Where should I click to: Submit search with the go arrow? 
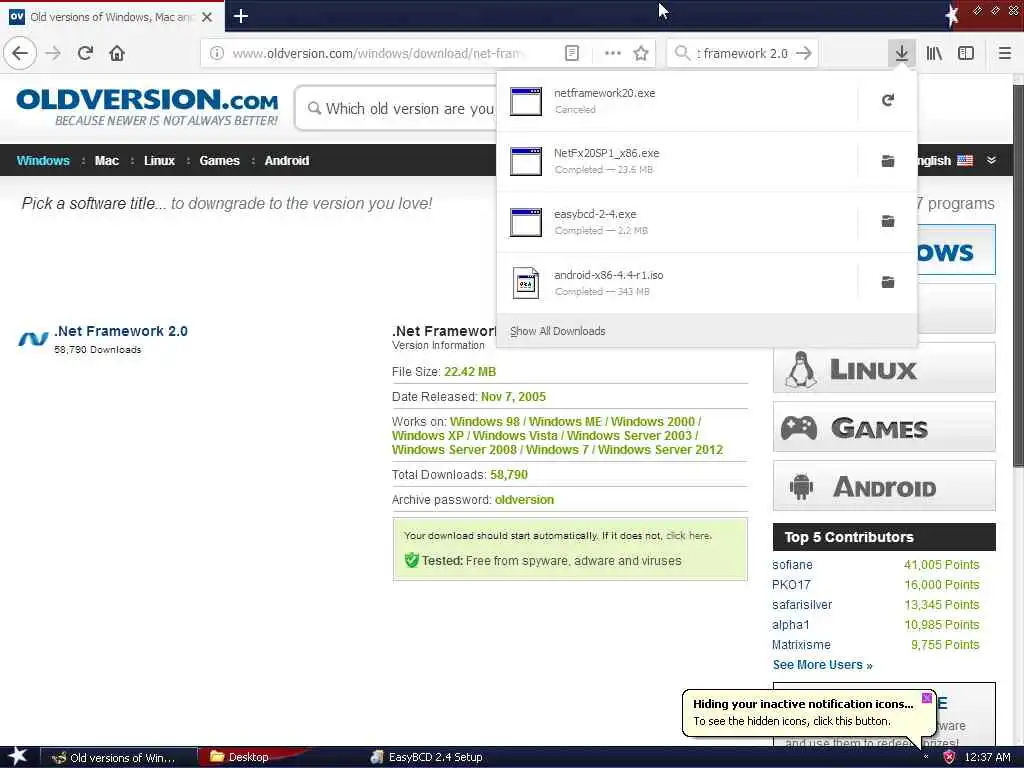point(804,53)
